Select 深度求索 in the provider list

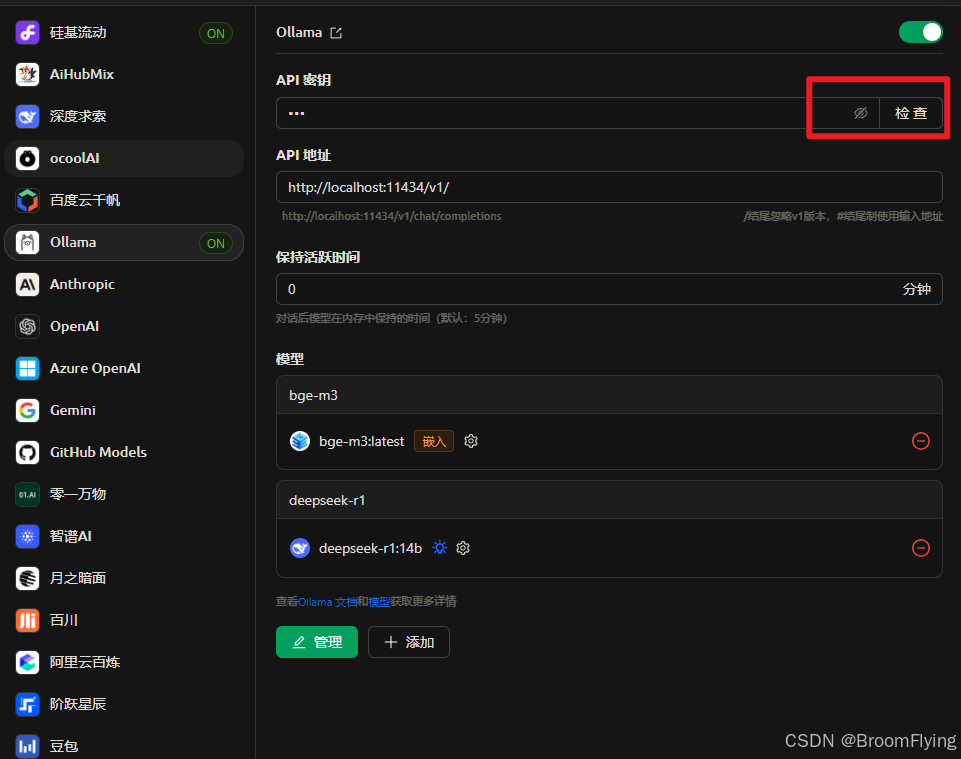124,116
